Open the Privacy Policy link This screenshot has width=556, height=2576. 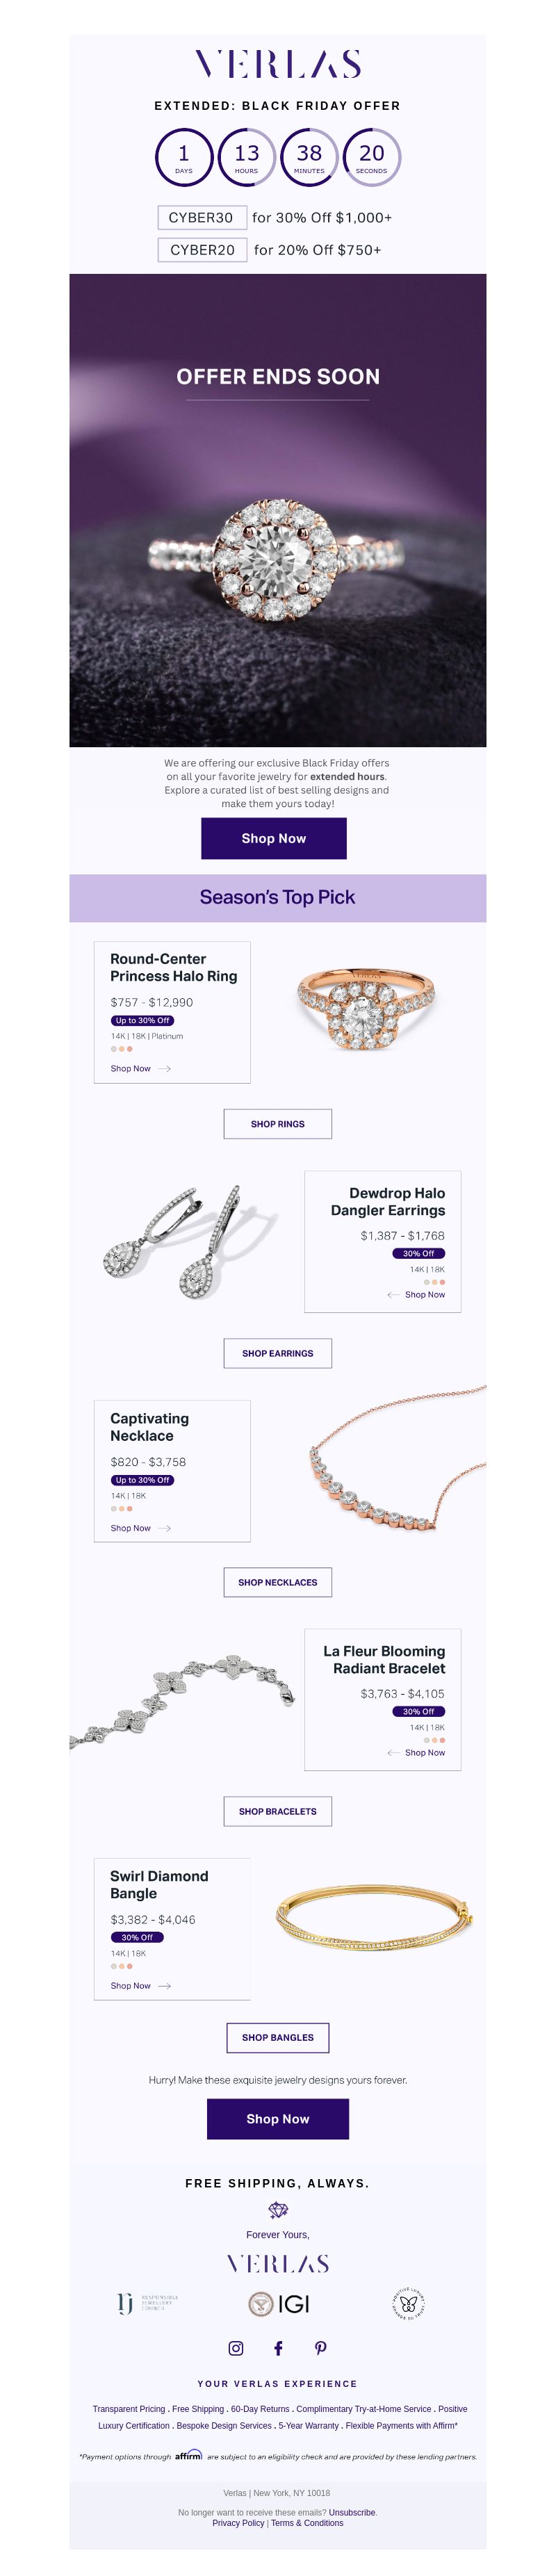pos(238,2523)
